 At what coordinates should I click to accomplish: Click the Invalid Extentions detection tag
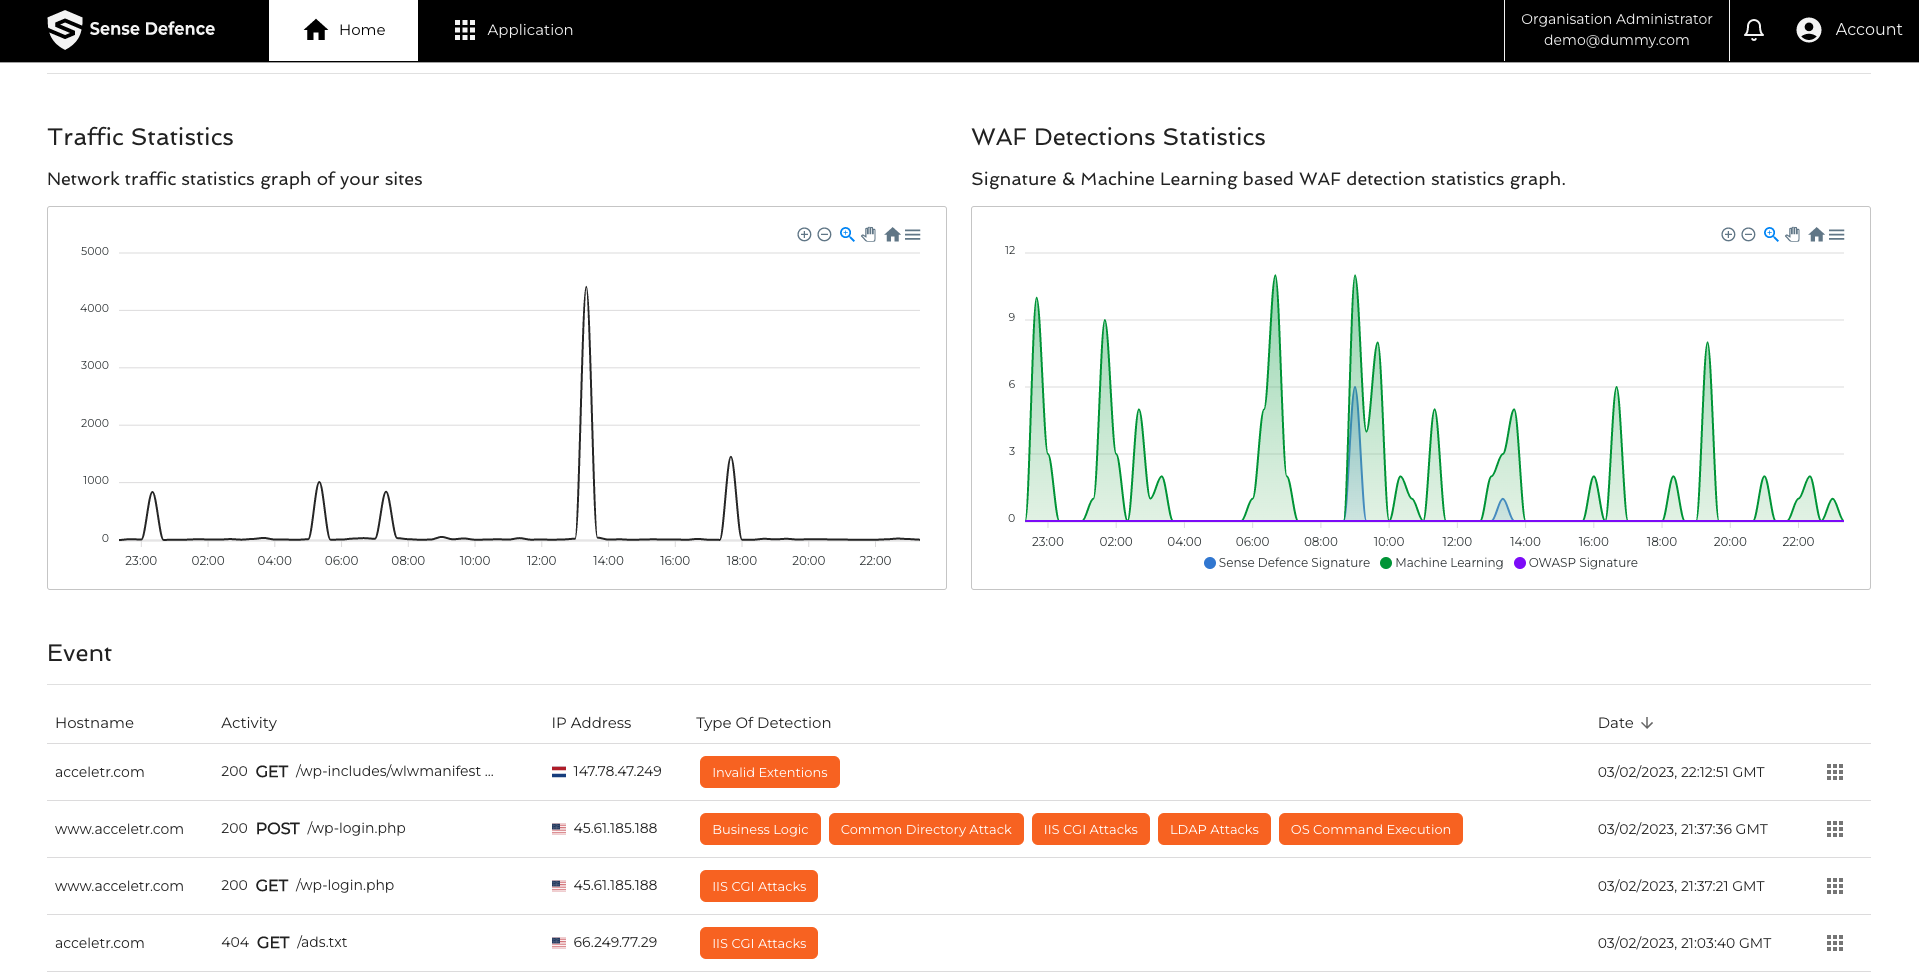coord(769,772)
